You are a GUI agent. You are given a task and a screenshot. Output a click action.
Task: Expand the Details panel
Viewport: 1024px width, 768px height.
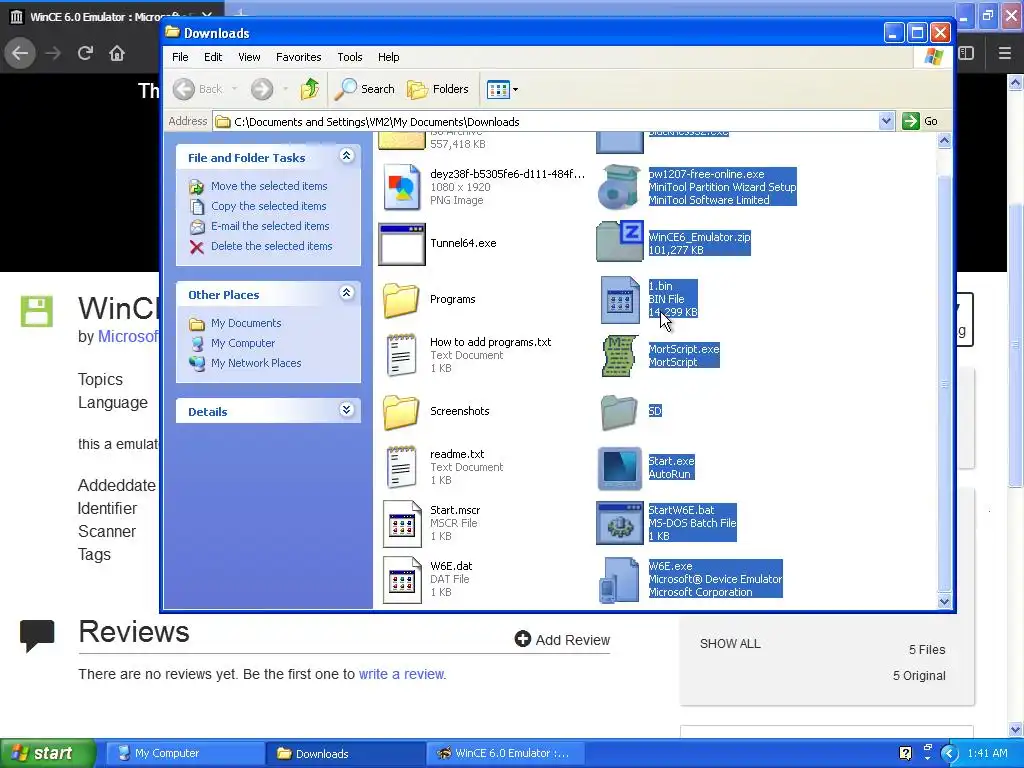(346, 409)
